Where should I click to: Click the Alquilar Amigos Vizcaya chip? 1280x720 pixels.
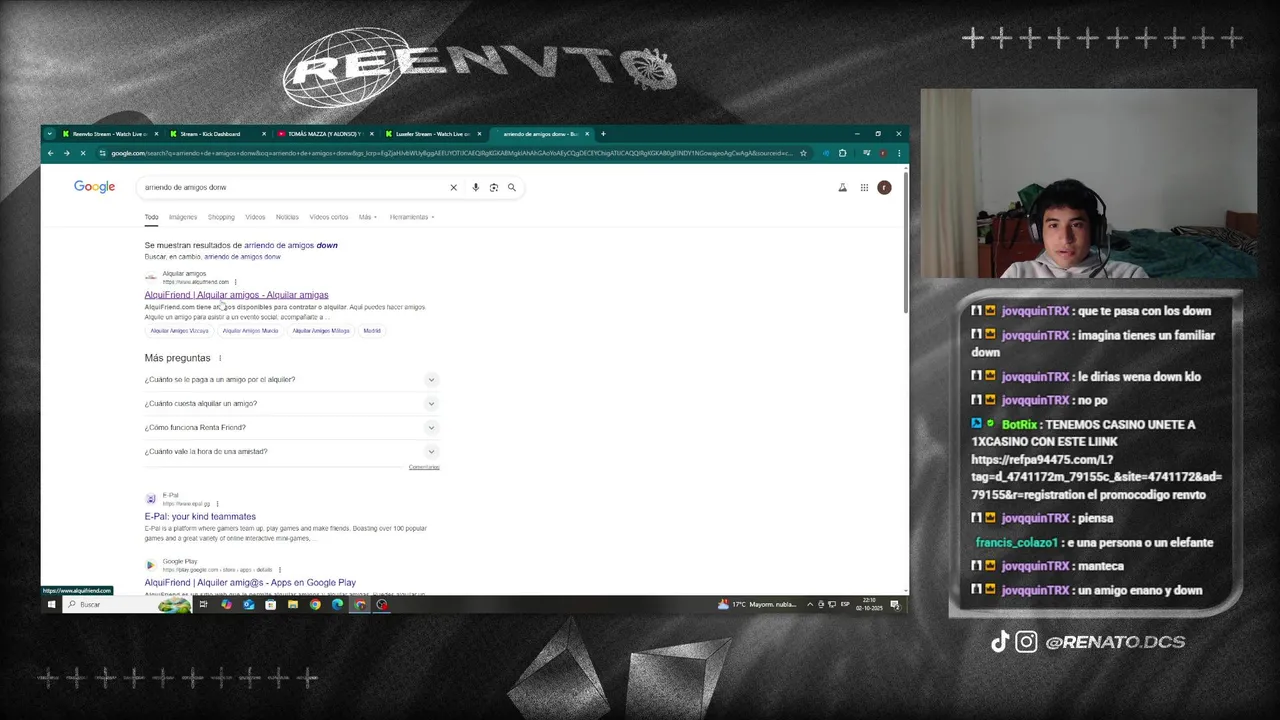pyautogui.click(x=180, y=331)
